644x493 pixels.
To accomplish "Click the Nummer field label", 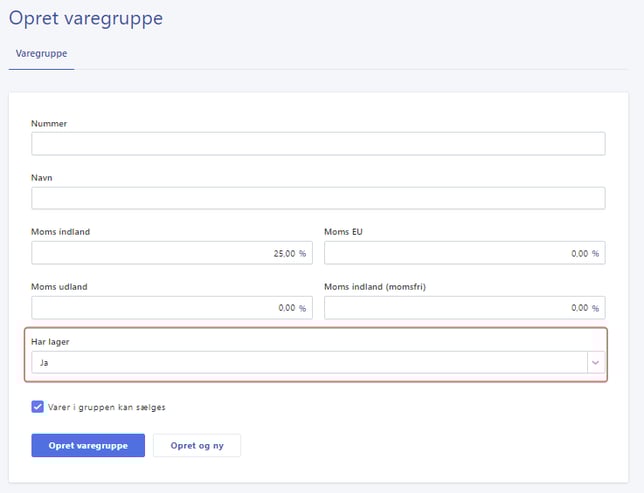I will click(x=49, y=123).
